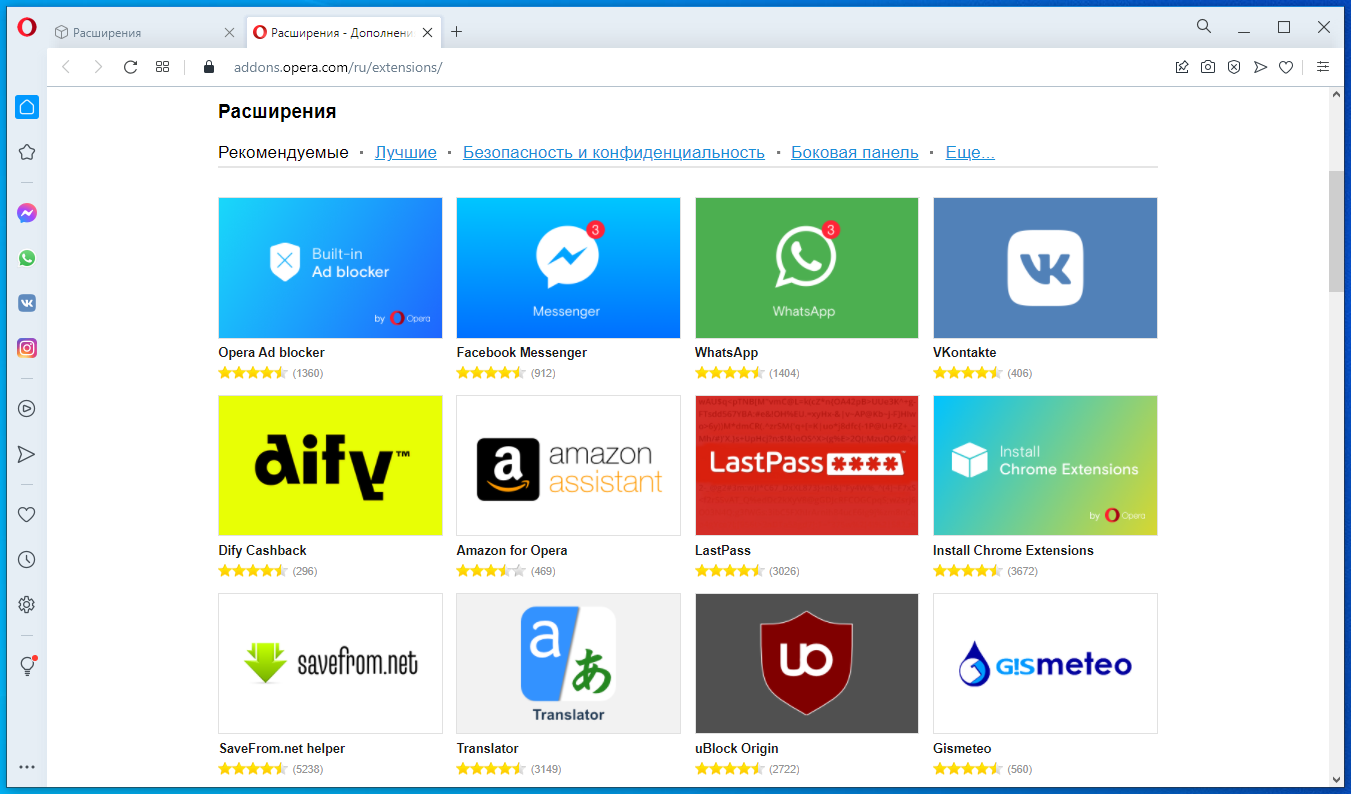Screen dimensions: 1351x794
Task: Open the LastPass extension thumbnail
Action: (x=807, y=465)
